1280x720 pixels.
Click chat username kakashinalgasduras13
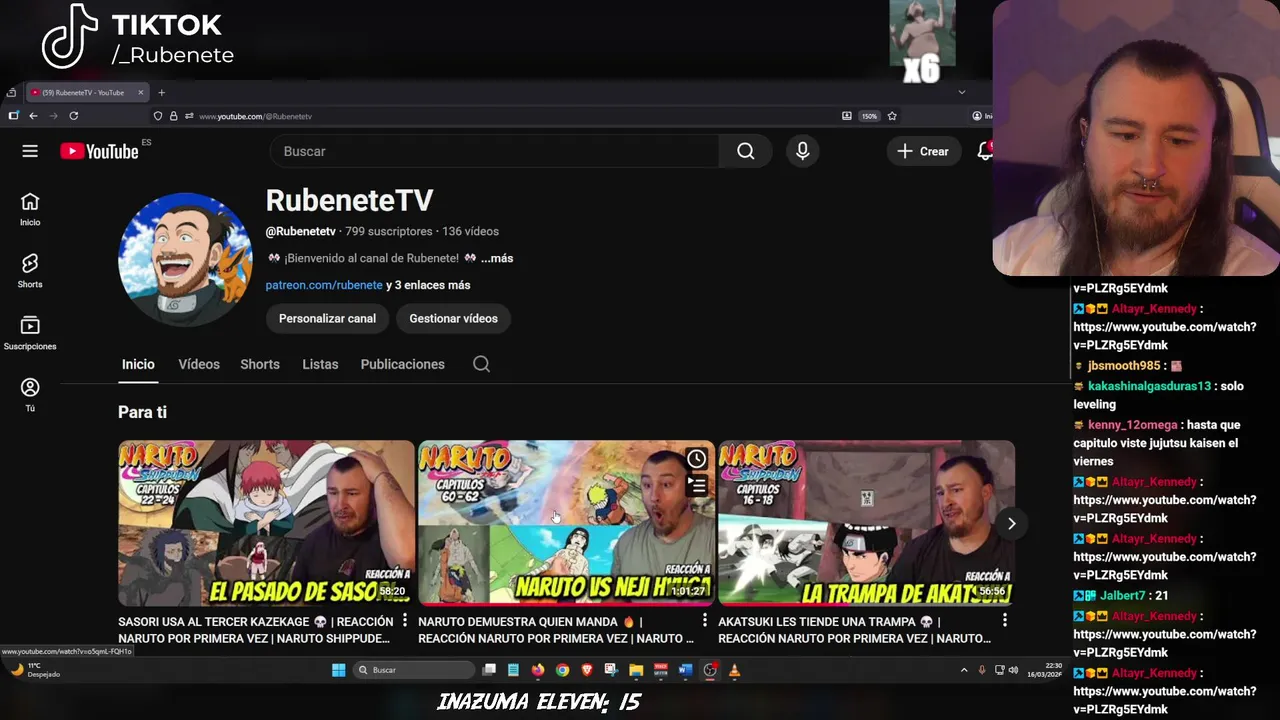[x=1150, y=386]
